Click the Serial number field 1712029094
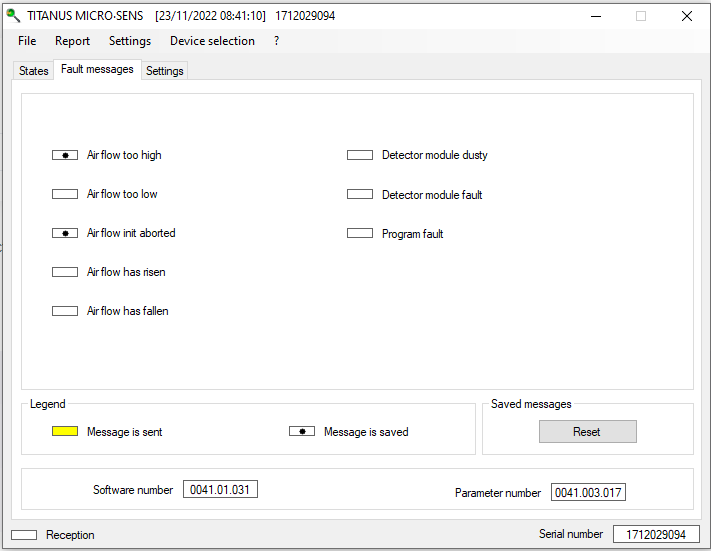Screen dimensions: 711x551 click(656, 534)
